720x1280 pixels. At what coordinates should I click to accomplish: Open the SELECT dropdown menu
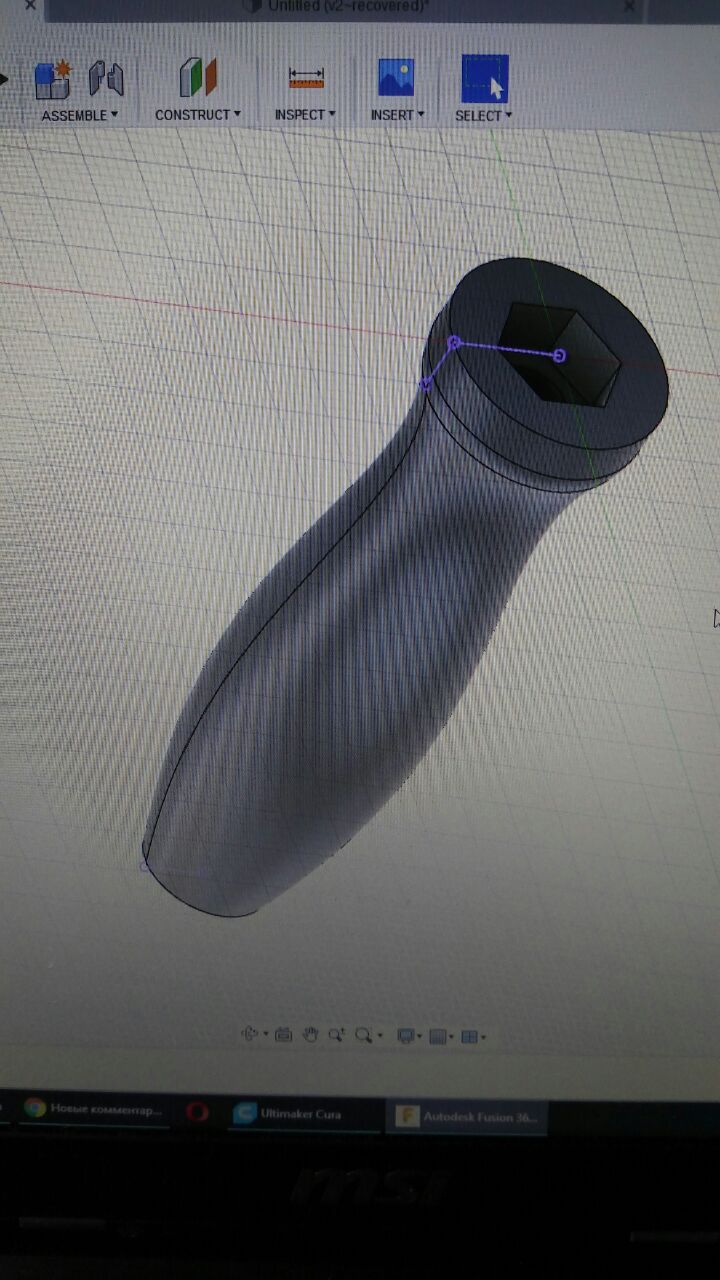(x=484, y=116)
